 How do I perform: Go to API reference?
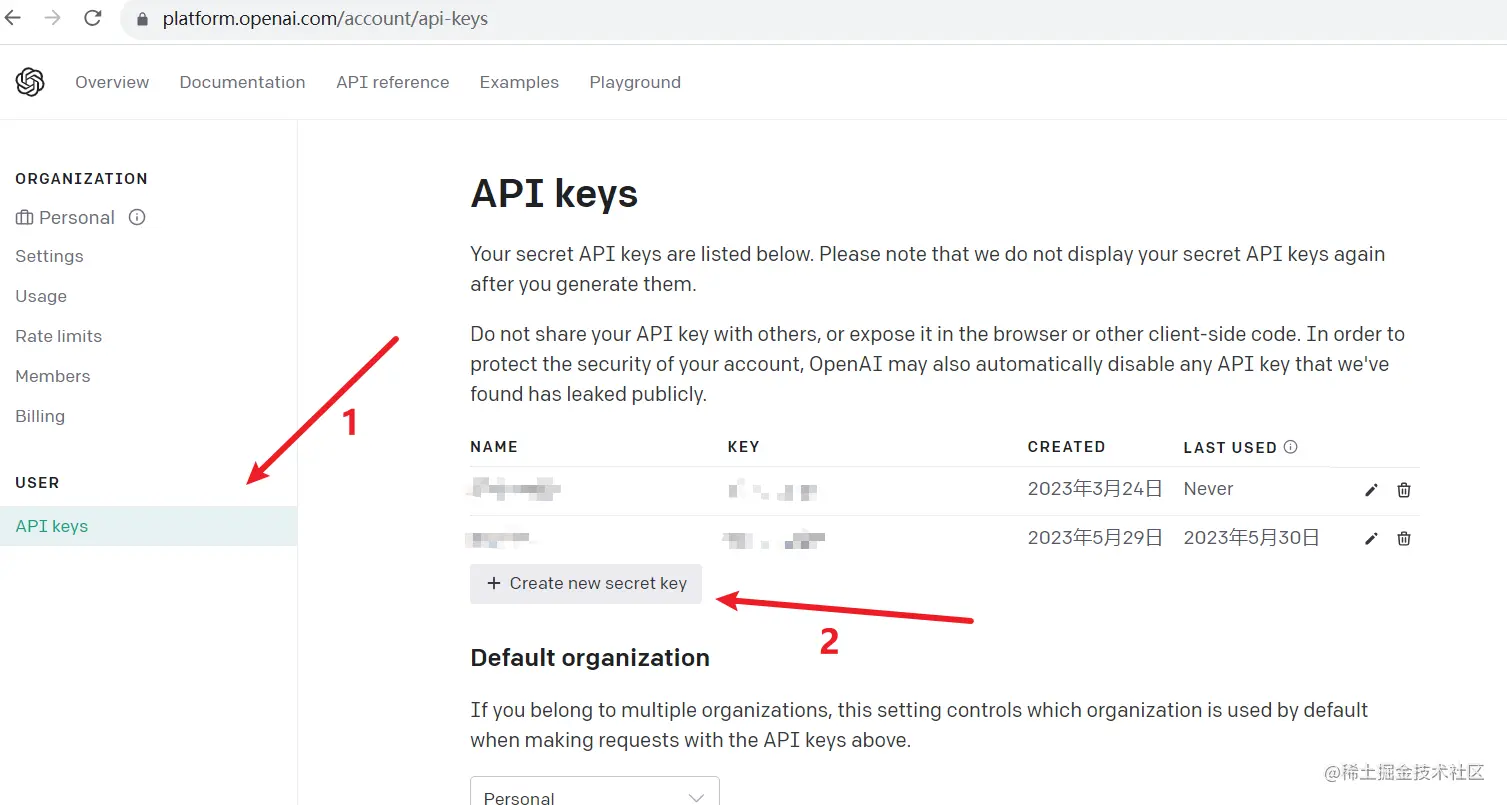393,82
